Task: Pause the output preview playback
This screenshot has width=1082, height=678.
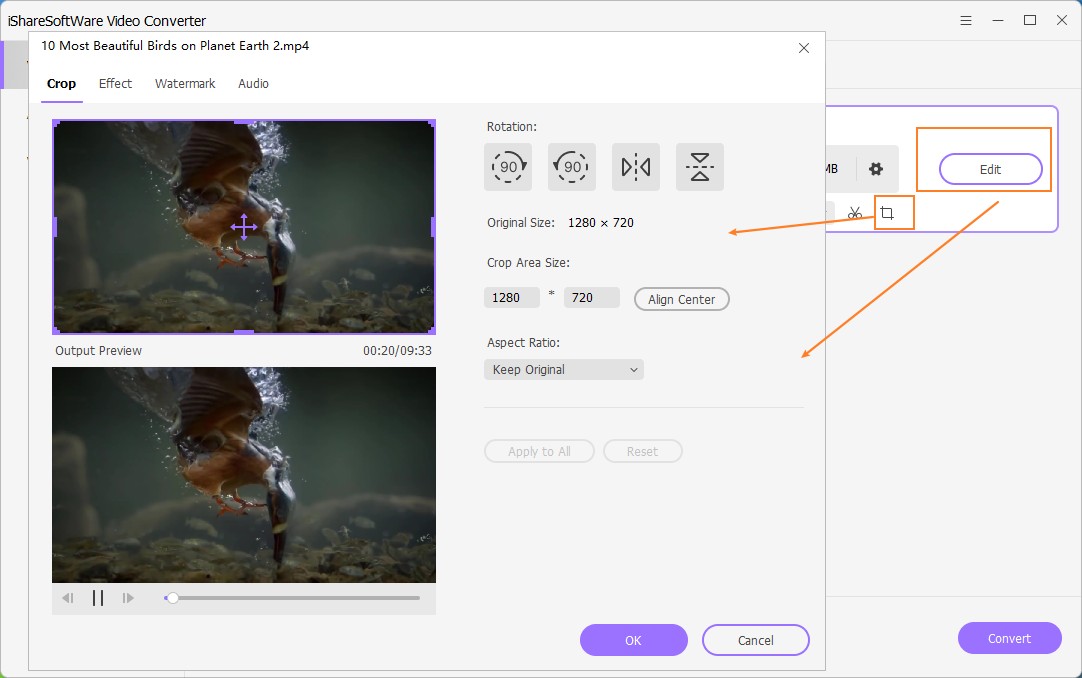Action: pos(98,598)
